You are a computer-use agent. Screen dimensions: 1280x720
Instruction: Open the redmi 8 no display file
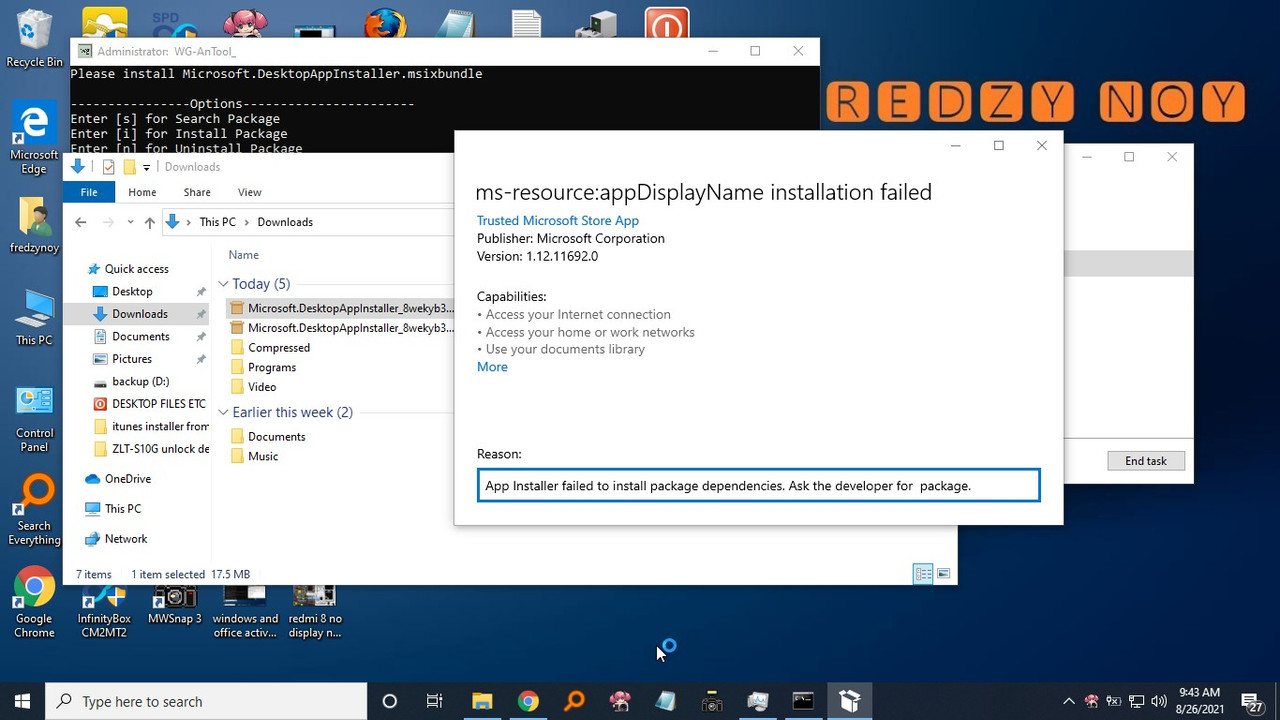(x=314, y=612)
